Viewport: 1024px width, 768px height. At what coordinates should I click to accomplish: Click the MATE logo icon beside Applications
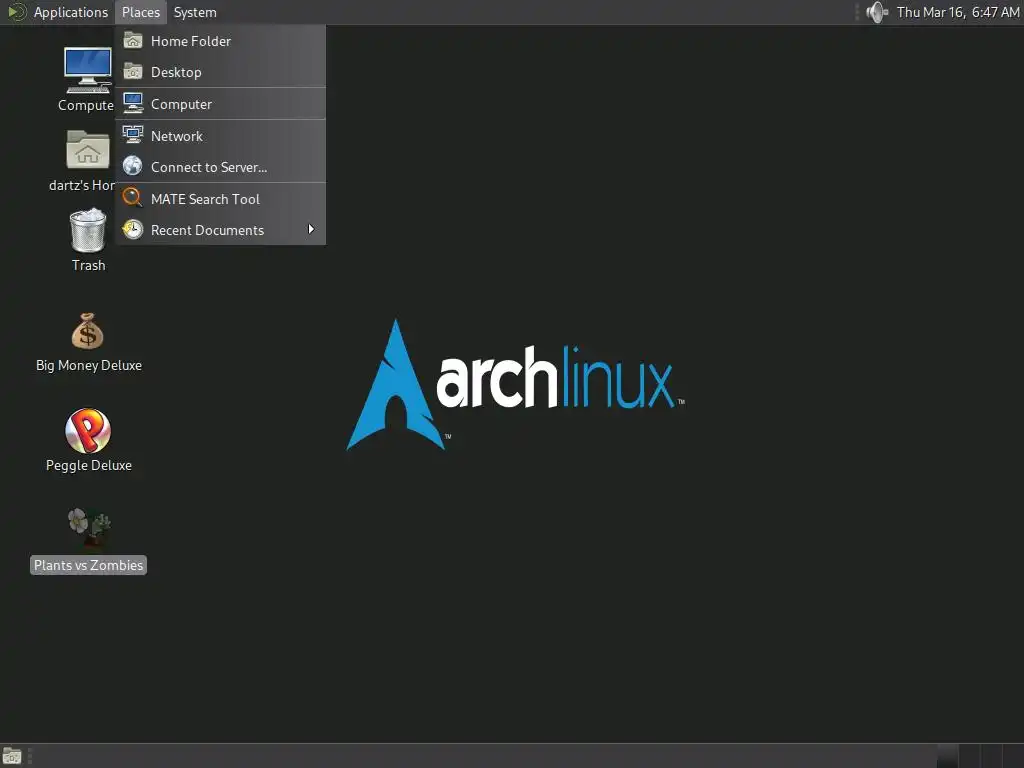click(17, 12)
